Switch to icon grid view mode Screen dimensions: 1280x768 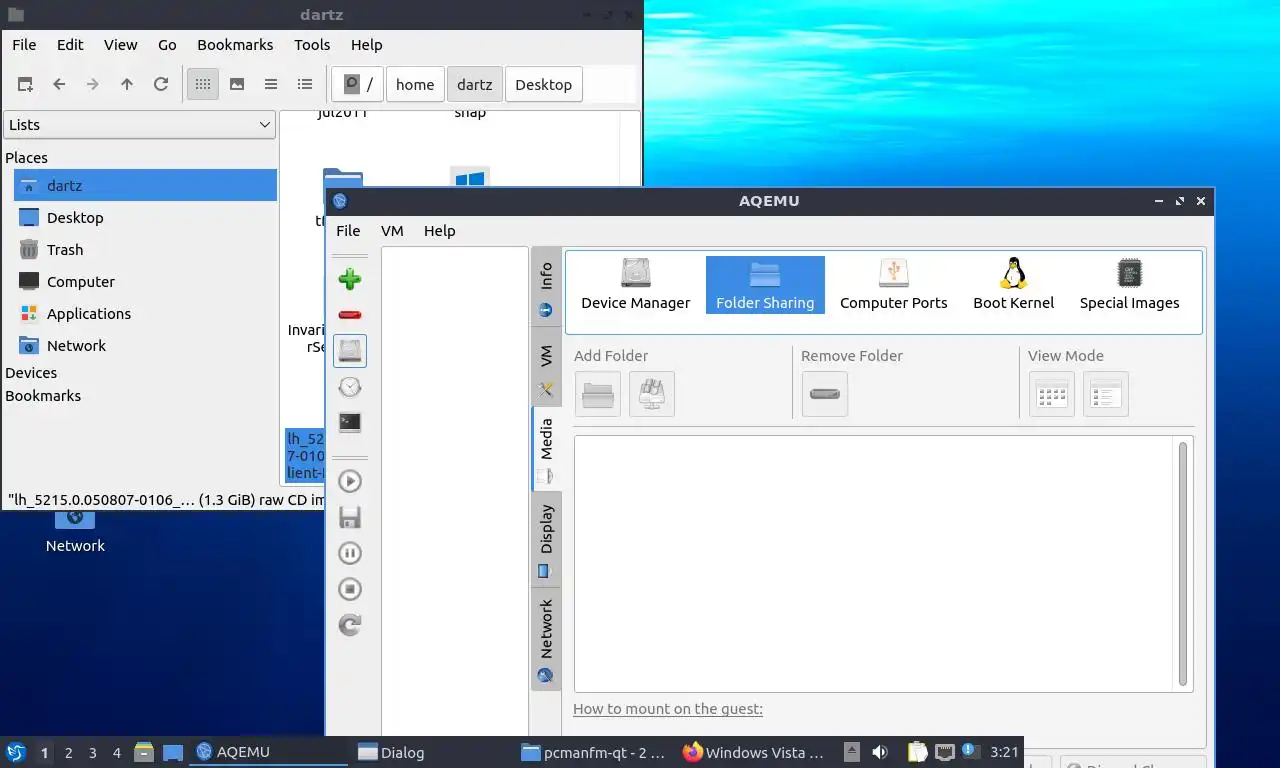pos(1052,394)
